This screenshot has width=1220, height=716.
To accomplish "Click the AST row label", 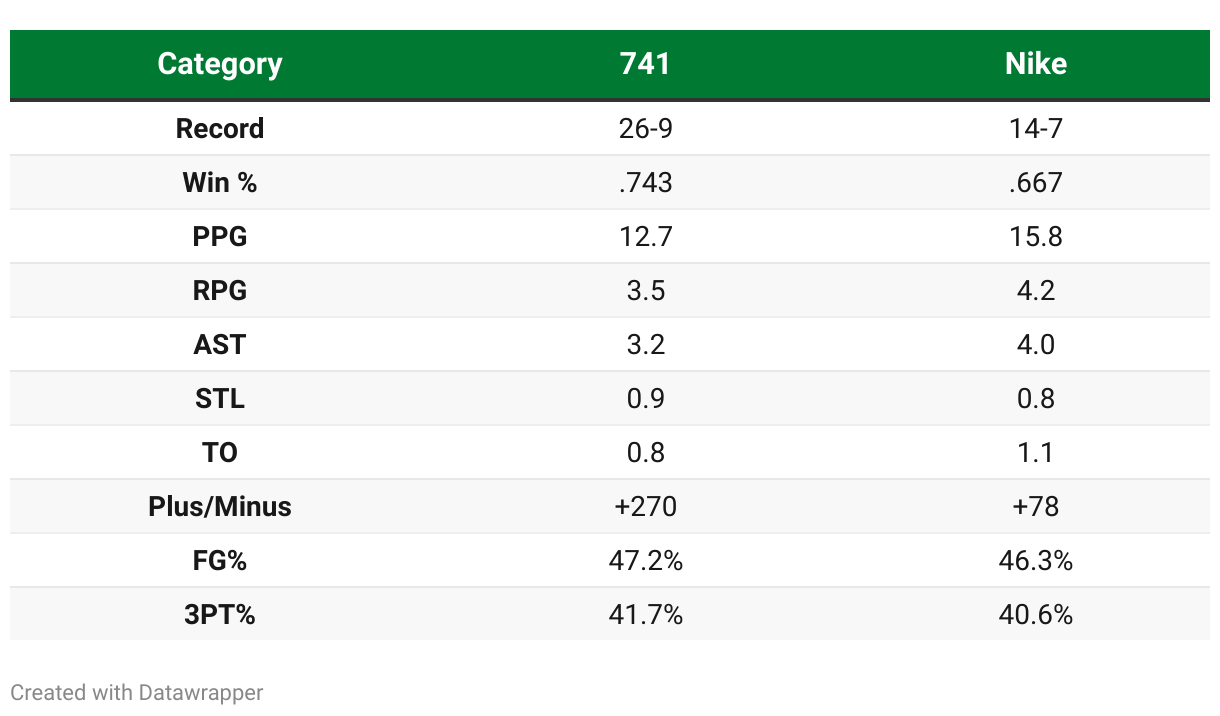I will (x=220, y=345).
